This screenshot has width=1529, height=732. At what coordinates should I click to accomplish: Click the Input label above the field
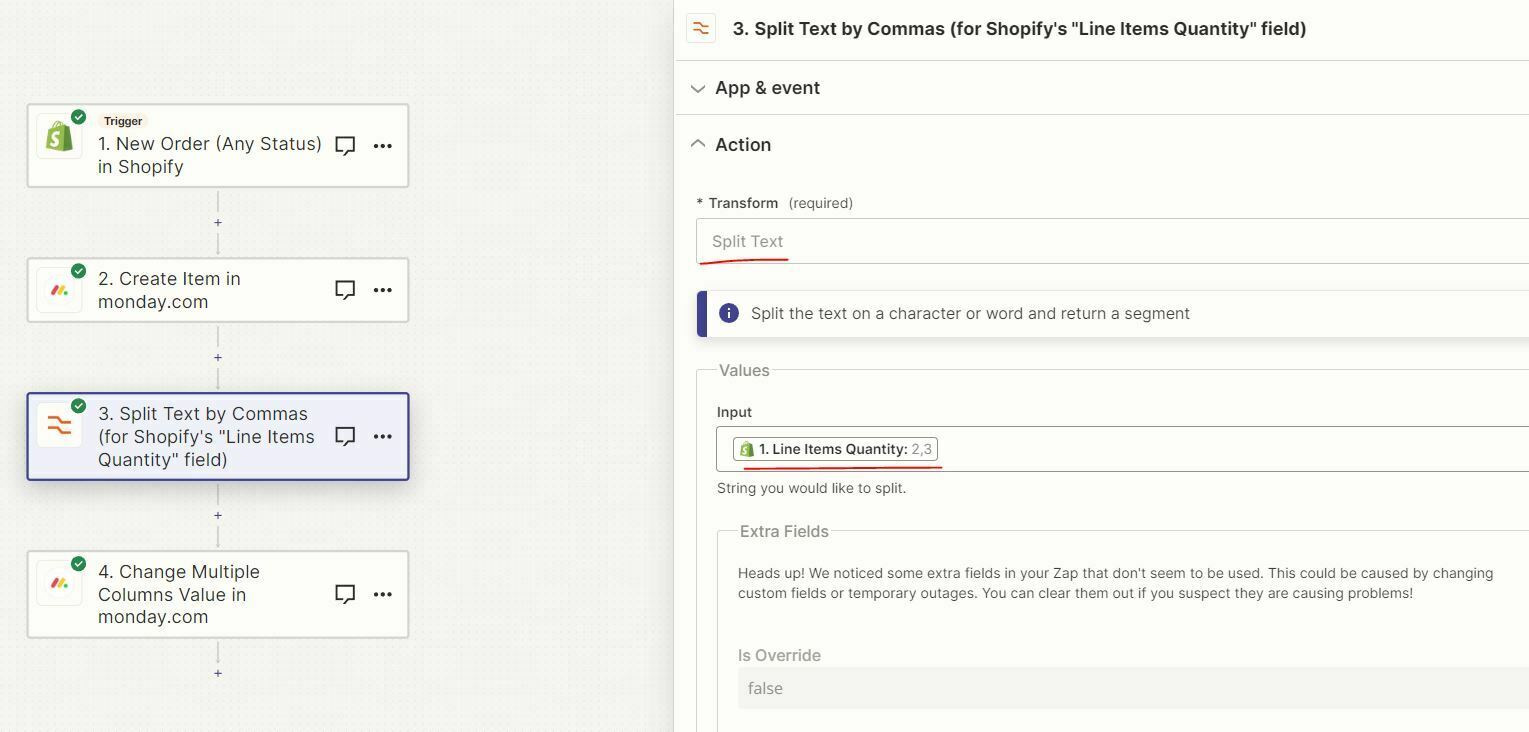[734, 412]
